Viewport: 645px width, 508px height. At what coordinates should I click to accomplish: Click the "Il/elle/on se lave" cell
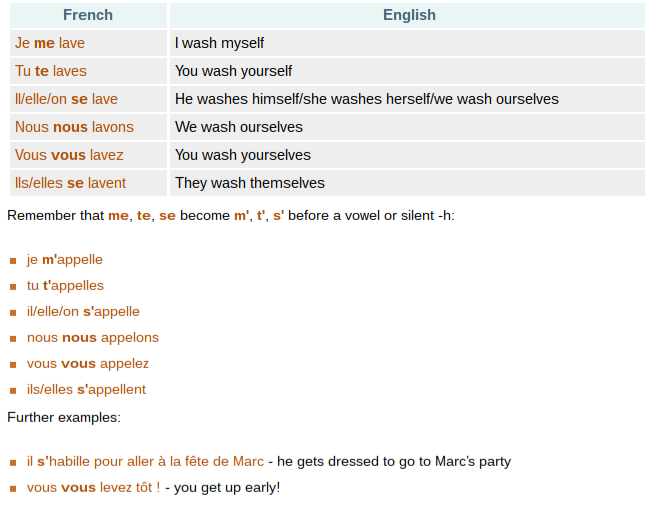66,99
